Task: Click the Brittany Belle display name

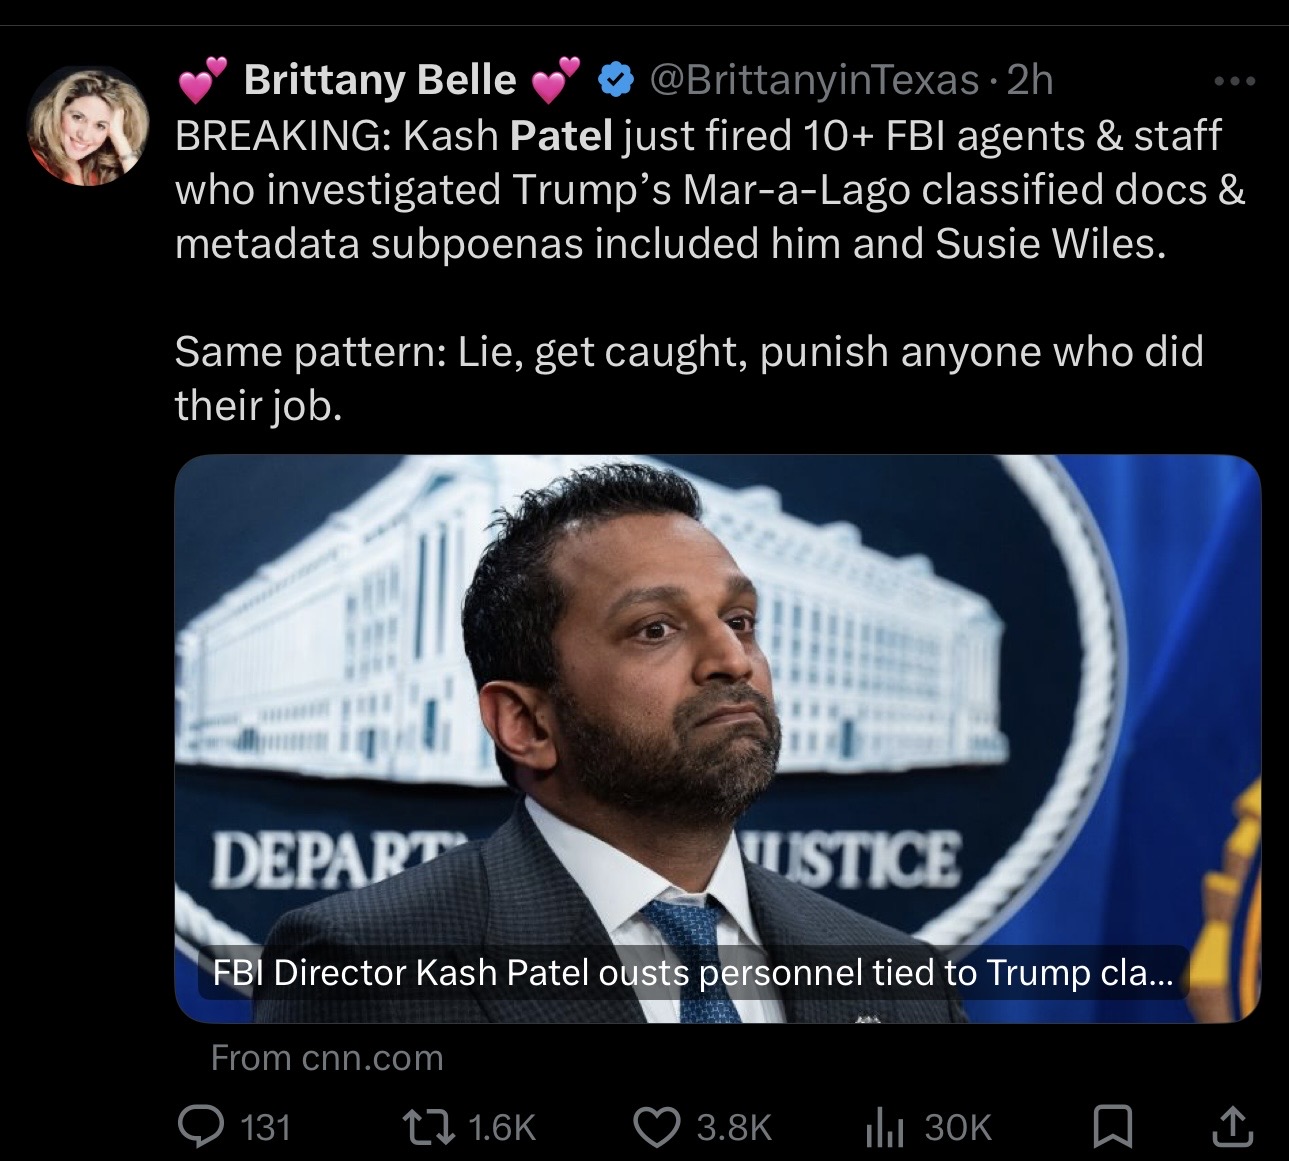Action: click(379, 79)
